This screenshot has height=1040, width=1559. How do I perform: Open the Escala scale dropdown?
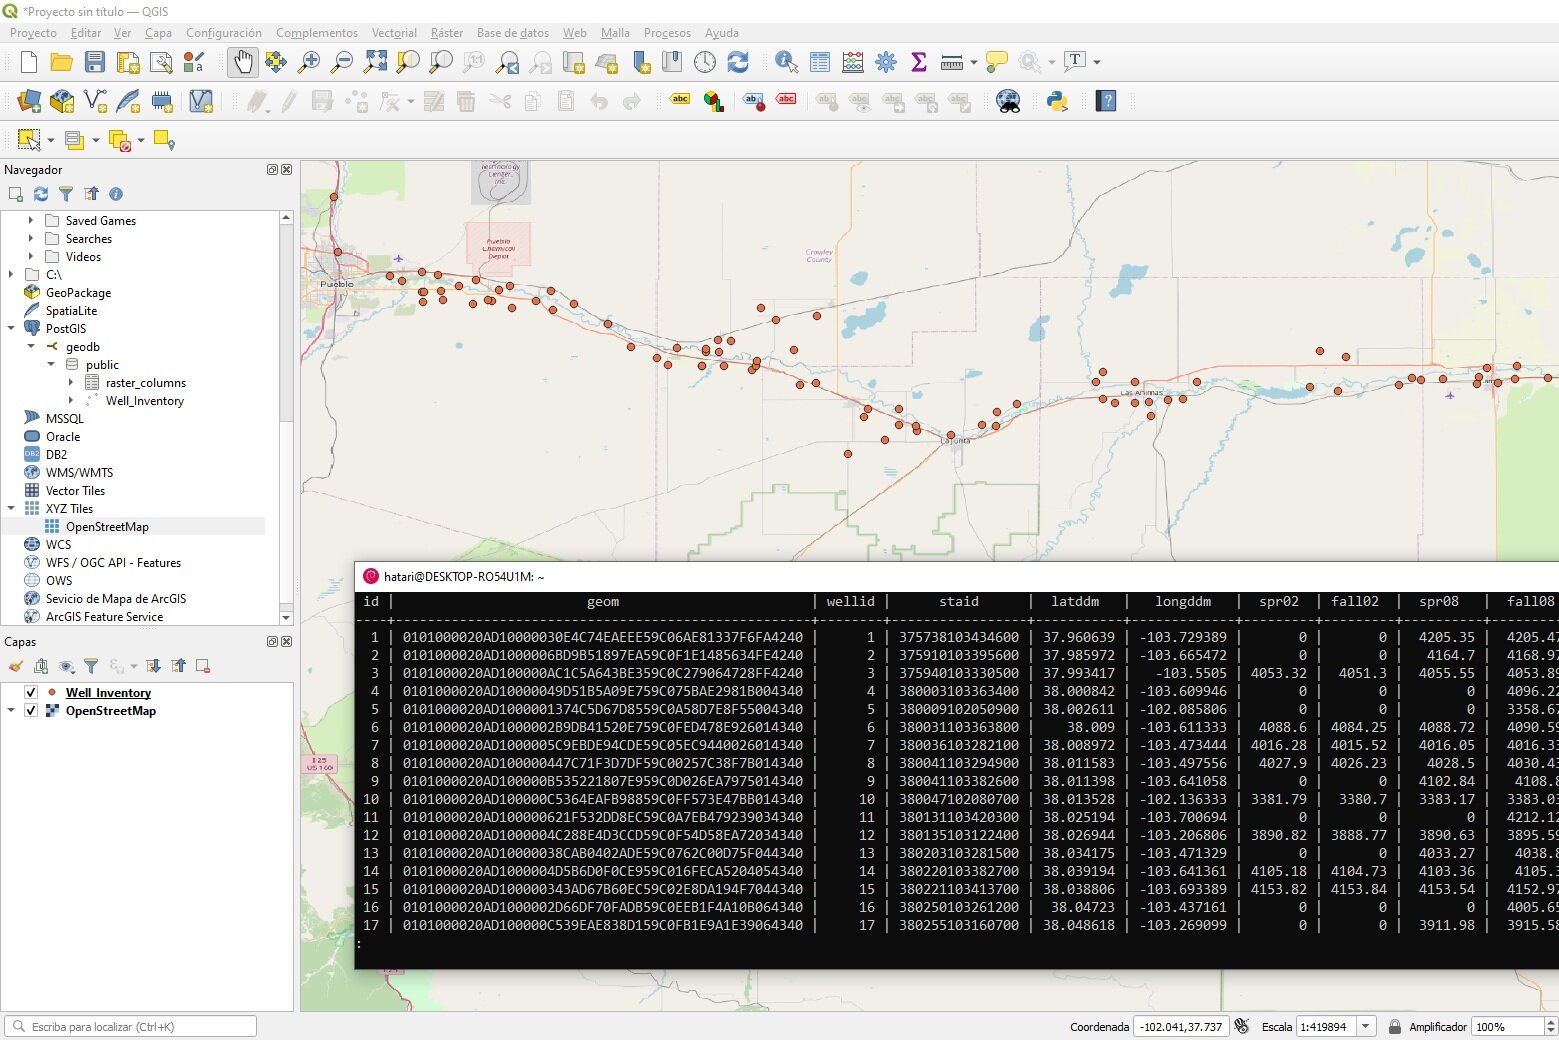point(1366,1027)
